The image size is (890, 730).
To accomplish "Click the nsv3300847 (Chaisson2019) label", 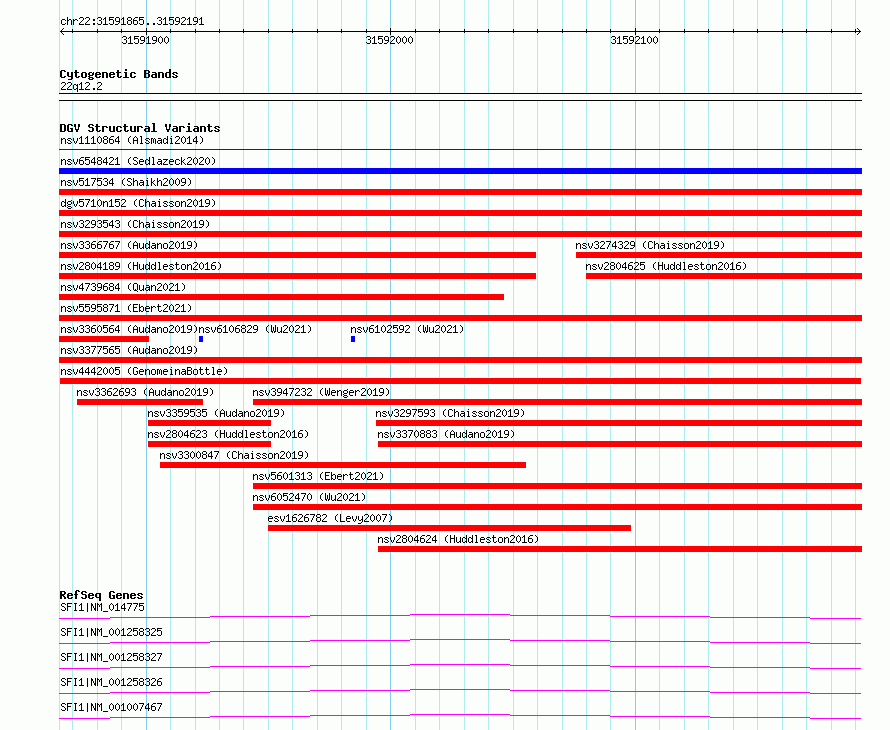I will pos(234,455).
